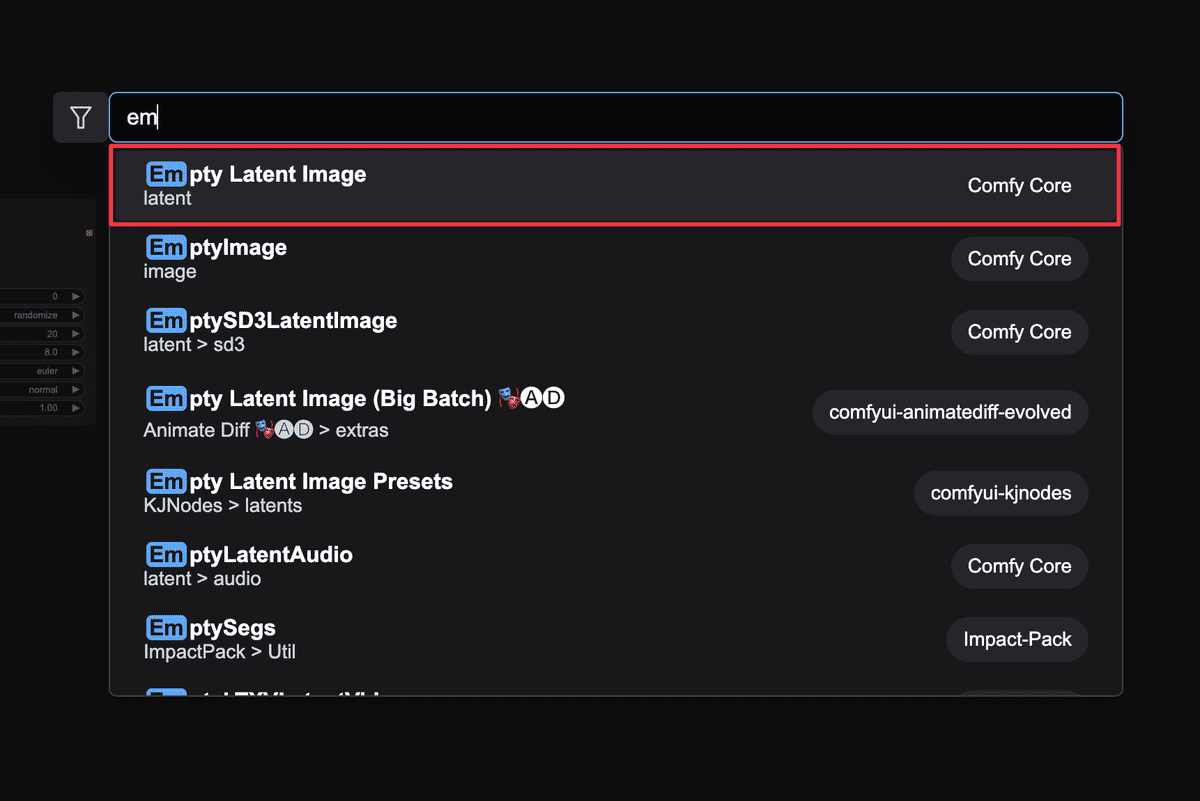The width and height of the screenshot is (1200, 801).
Task: Pick the EmptySegs node from list
Action: (616, 639)
